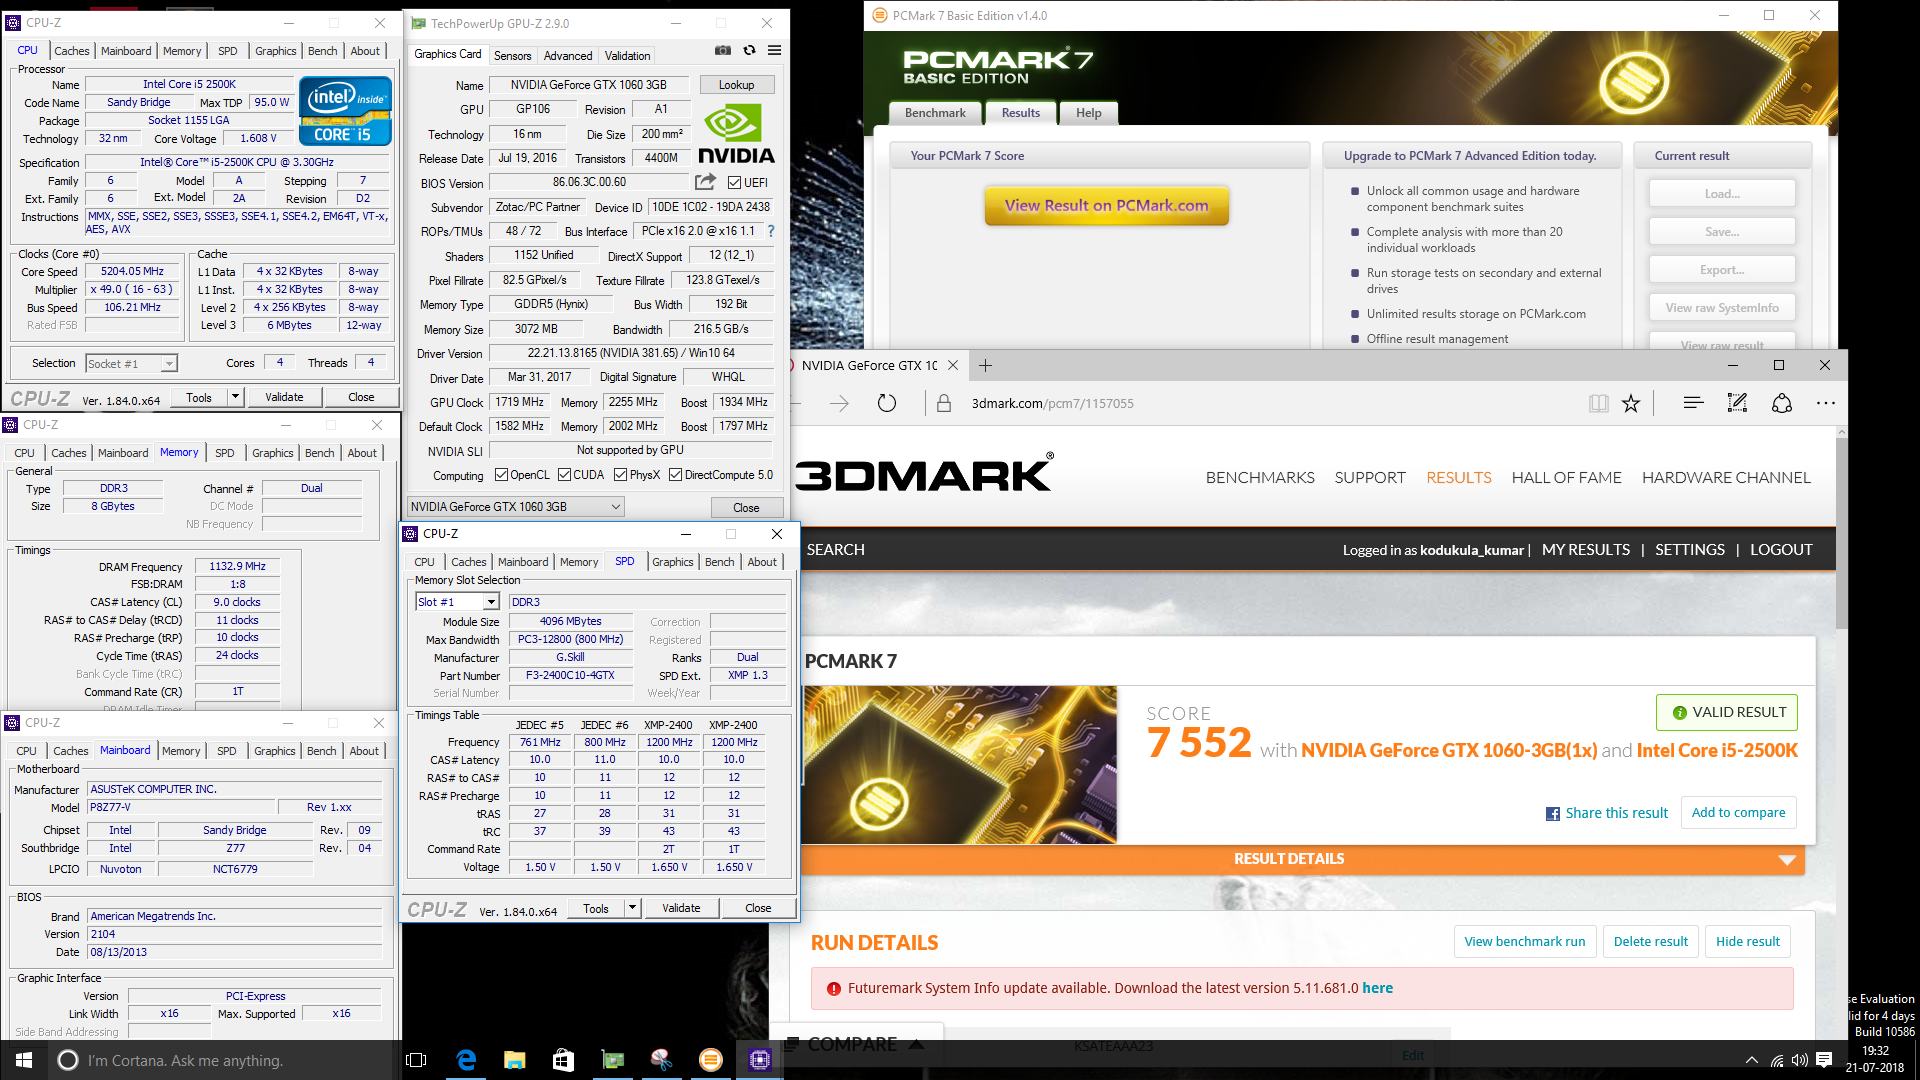The image size is (1920, 1080).
Task: Open the Store app from the taskbar
Action: [x=563, y=1060]
